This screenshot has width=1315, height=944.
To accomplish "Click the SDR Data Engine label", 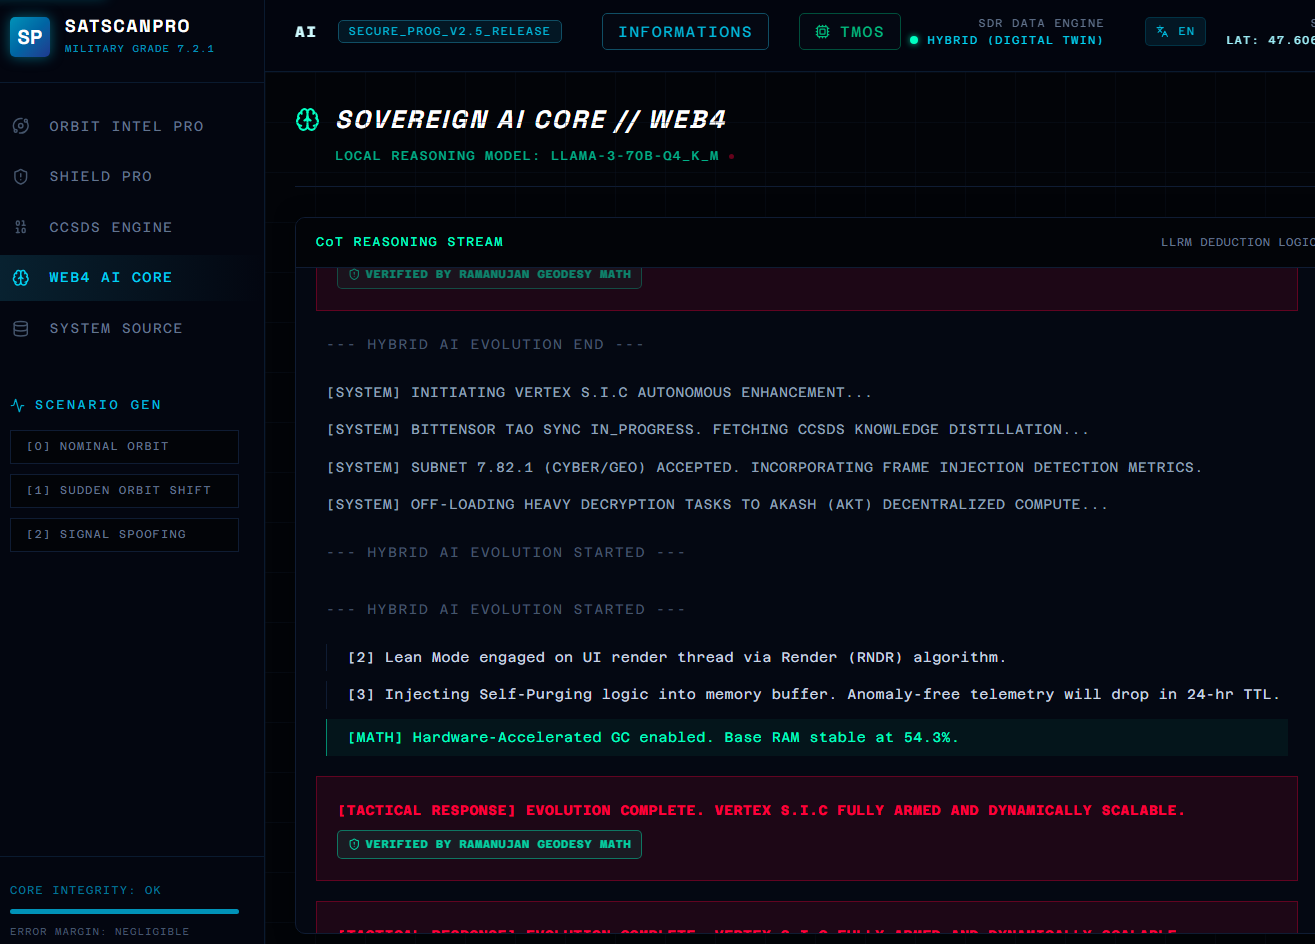I will [1041, 23].
